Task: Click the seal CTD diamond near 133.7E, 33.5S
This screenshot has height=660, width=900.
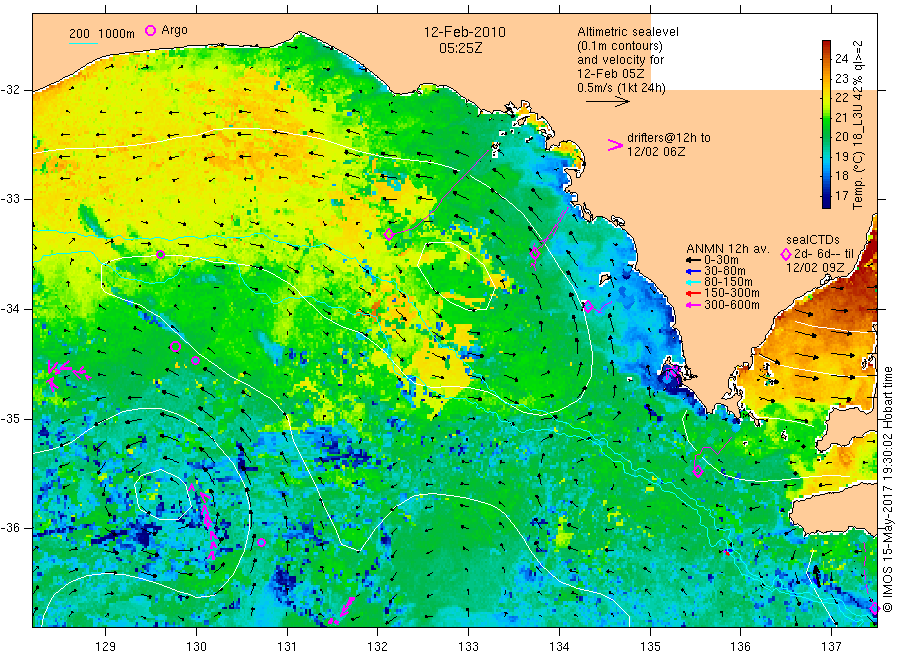Action: pos(536,253)
